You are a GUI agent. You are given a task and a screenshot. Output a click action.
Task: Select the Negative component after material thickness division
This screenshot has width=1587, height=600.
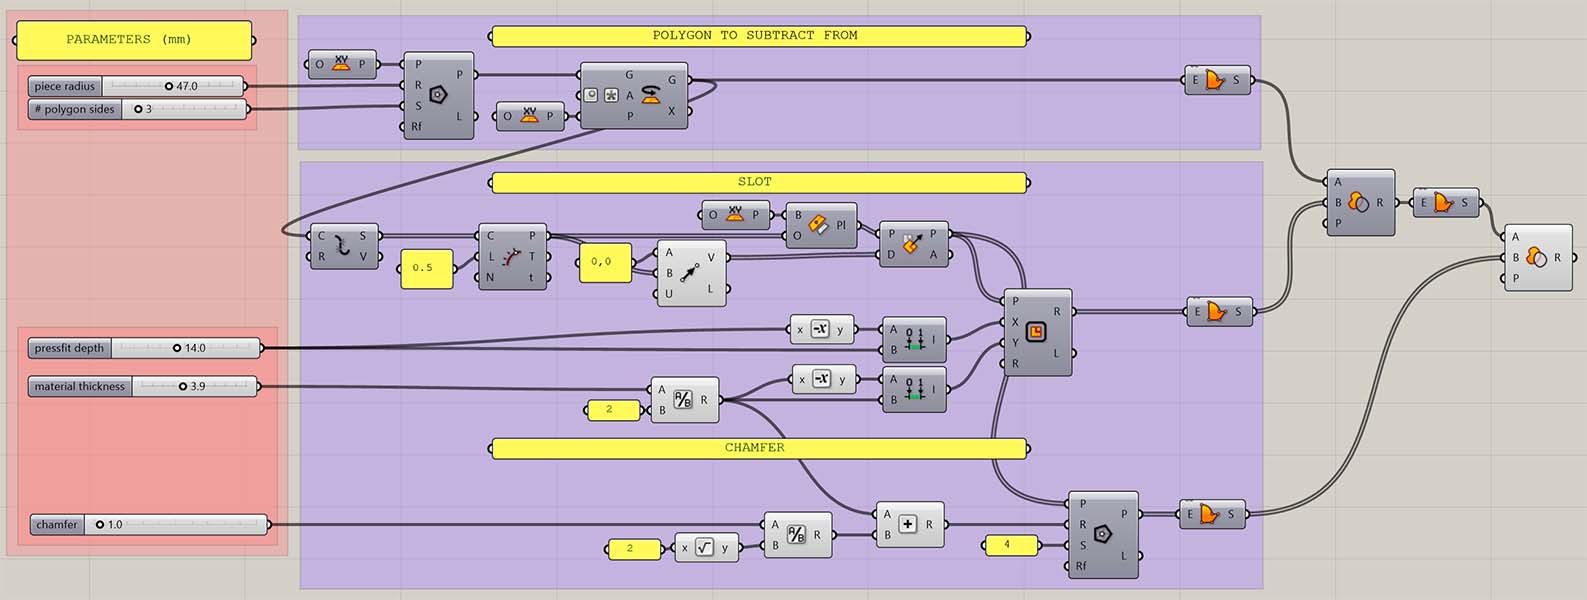click(x=824, y=379)
